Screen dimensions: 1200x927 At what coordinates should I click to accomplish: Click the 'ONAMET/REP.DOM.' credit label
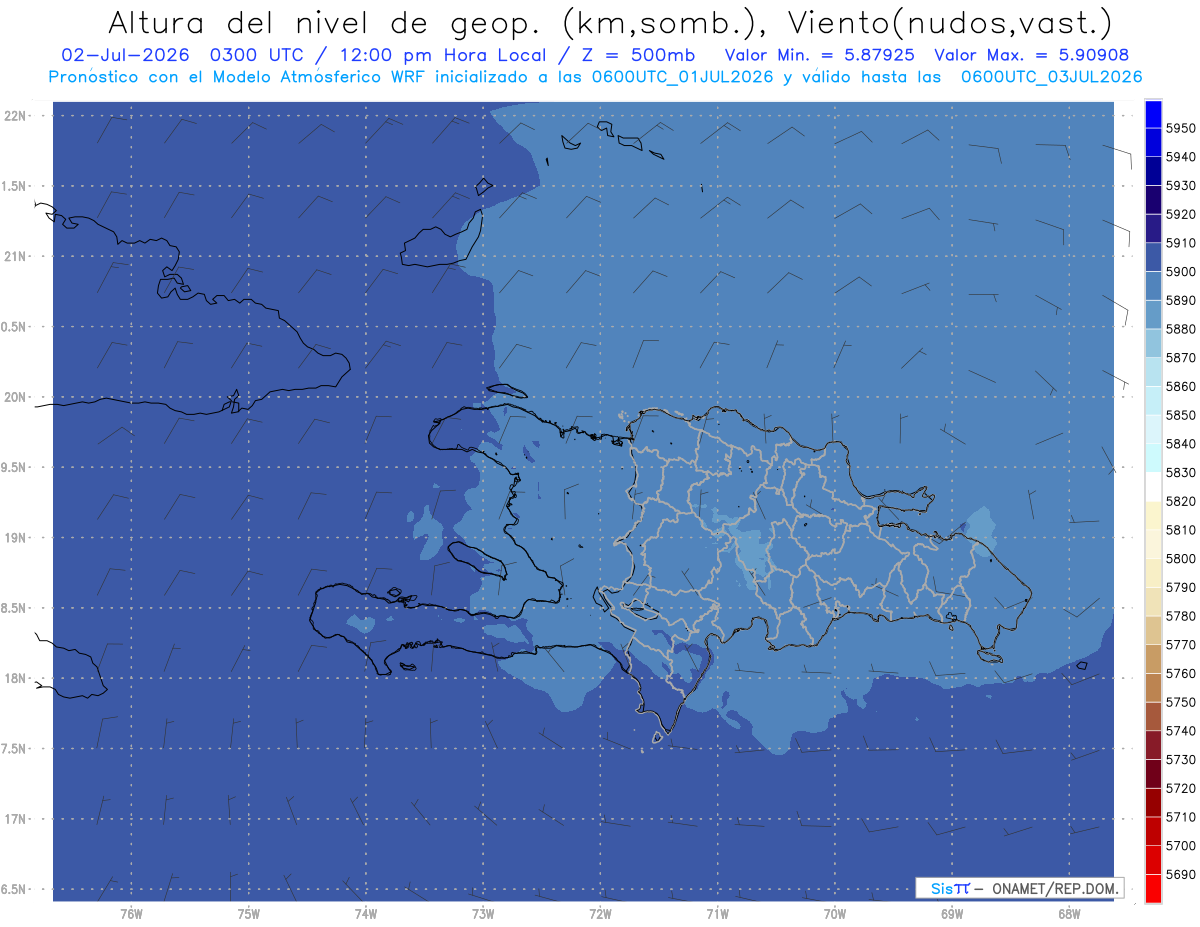pos(1055,888)
